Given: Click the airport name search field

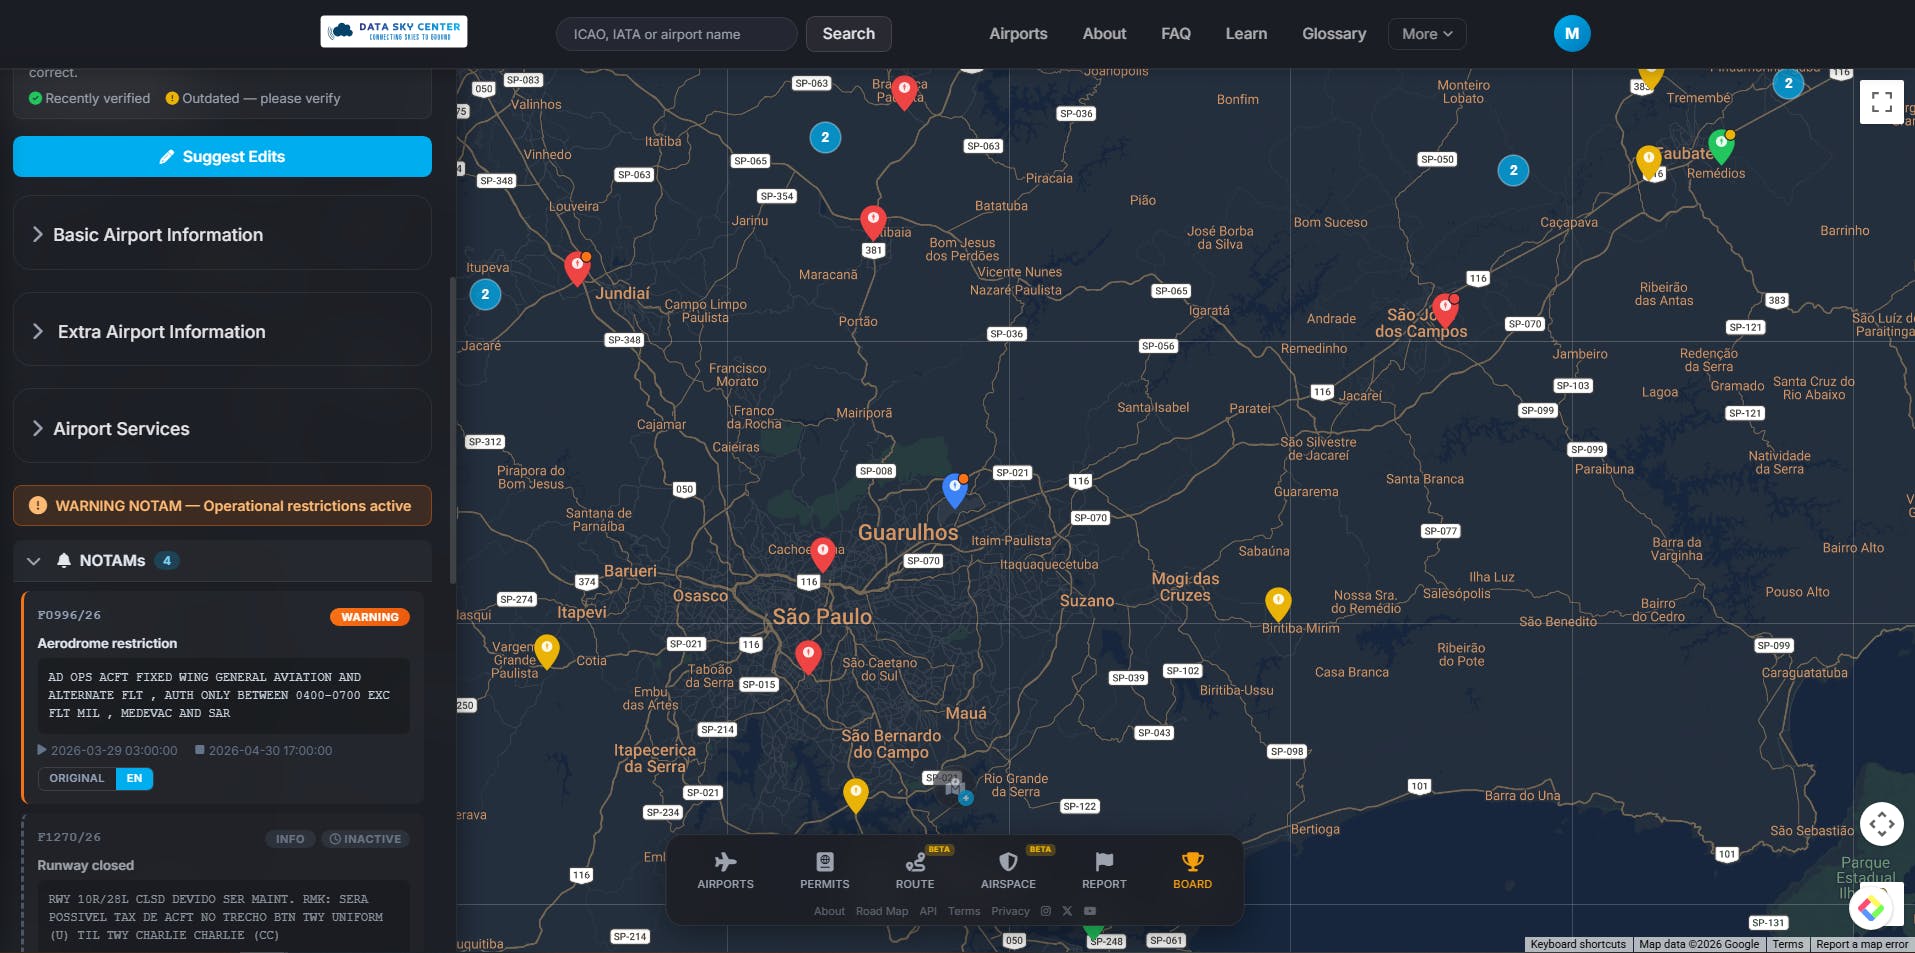Looking at the screenshot, I should (676, 33).
